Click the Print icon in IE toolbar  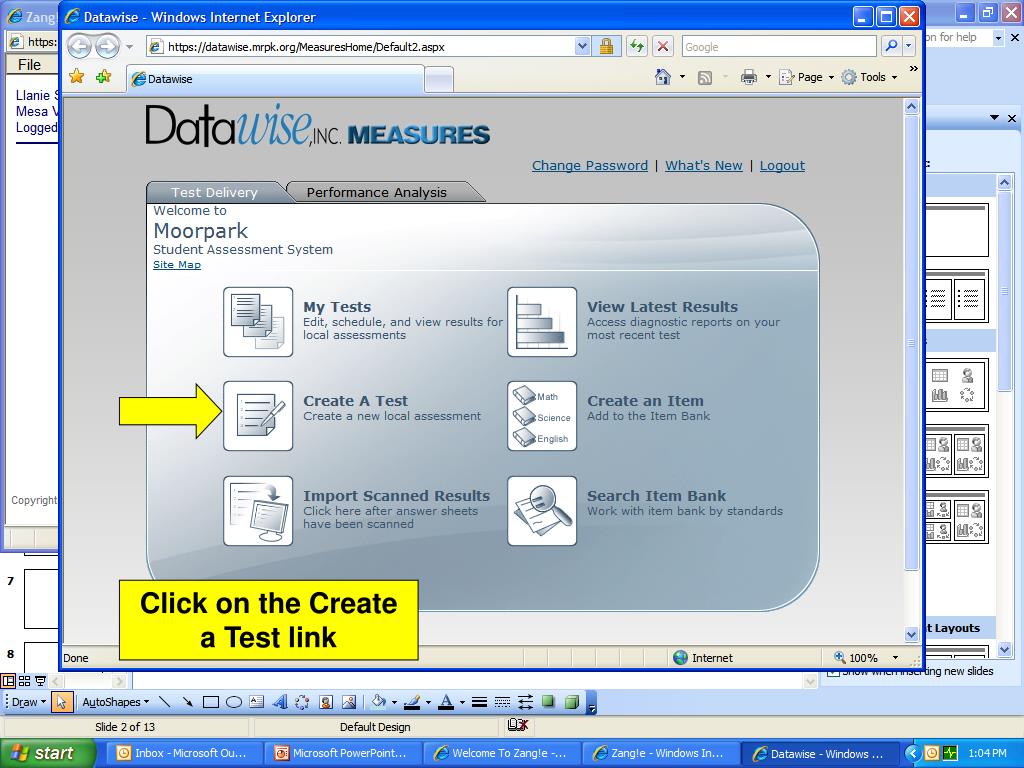[748, 77]
